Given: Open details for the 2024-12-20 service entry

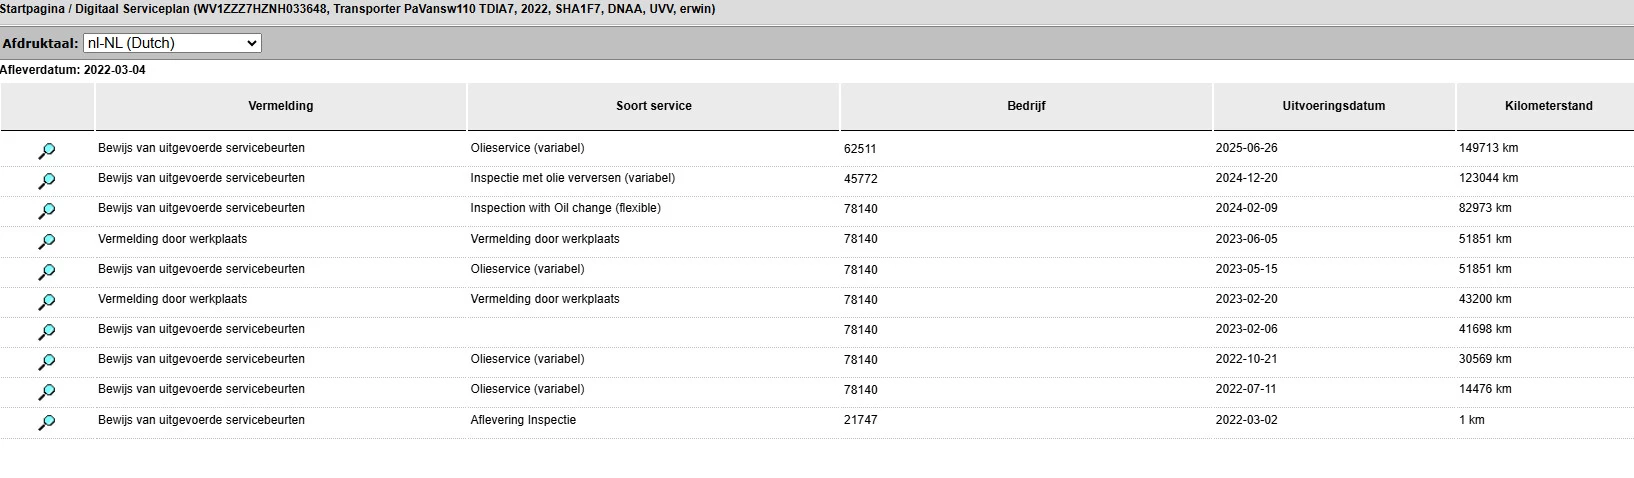Looking at the screenshot, I should pyautogui.click(x=47, y=181).
